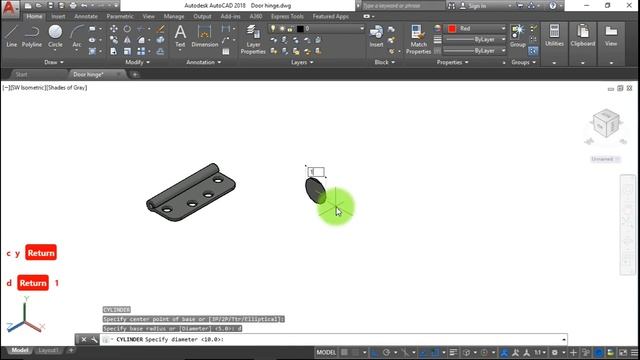Viewport: 640px width, 360px height.
Task: Click the Undo arrow in quick access toolbar
Action: 84,6
